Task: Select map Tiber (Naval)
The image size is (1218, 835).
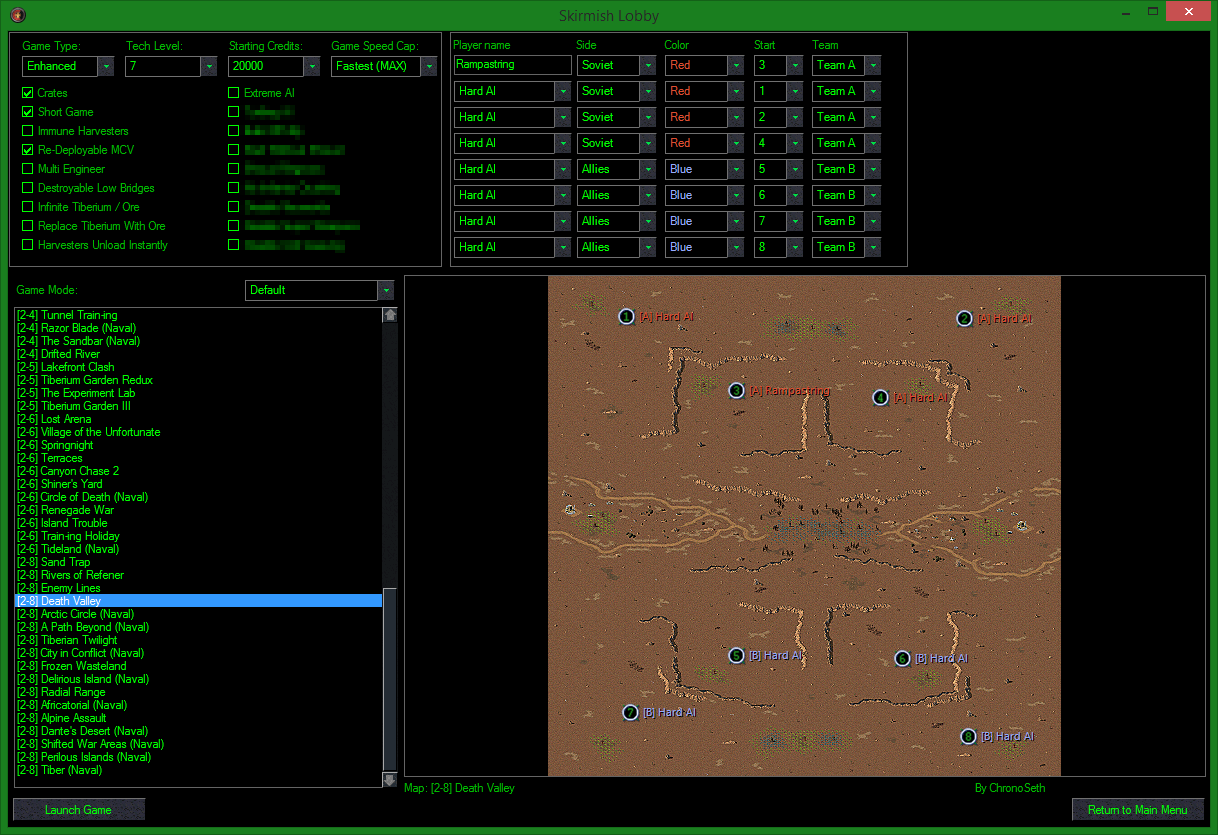Action: 198,770
